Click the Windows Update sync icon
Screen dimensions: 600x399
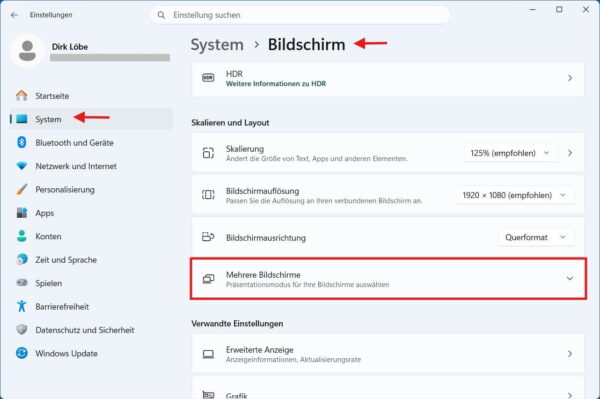[x=22, y=353]
